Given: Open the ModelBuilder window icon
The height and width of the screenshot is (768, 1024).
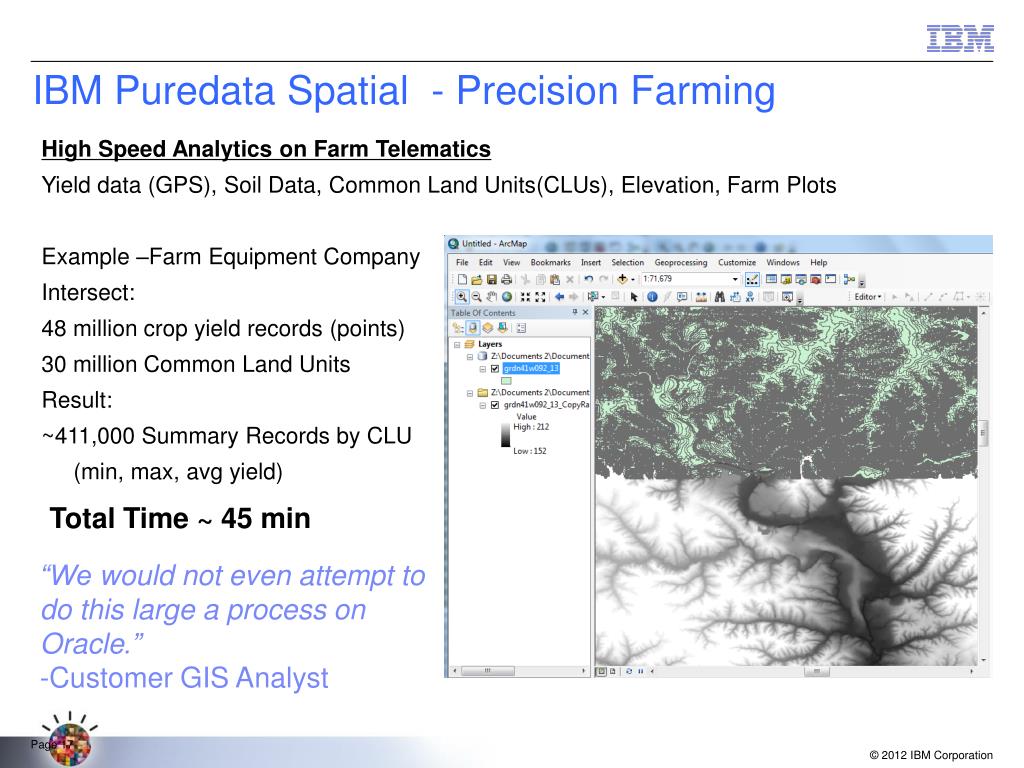Looking at the screenshot, I should click(x=849, y=279).
